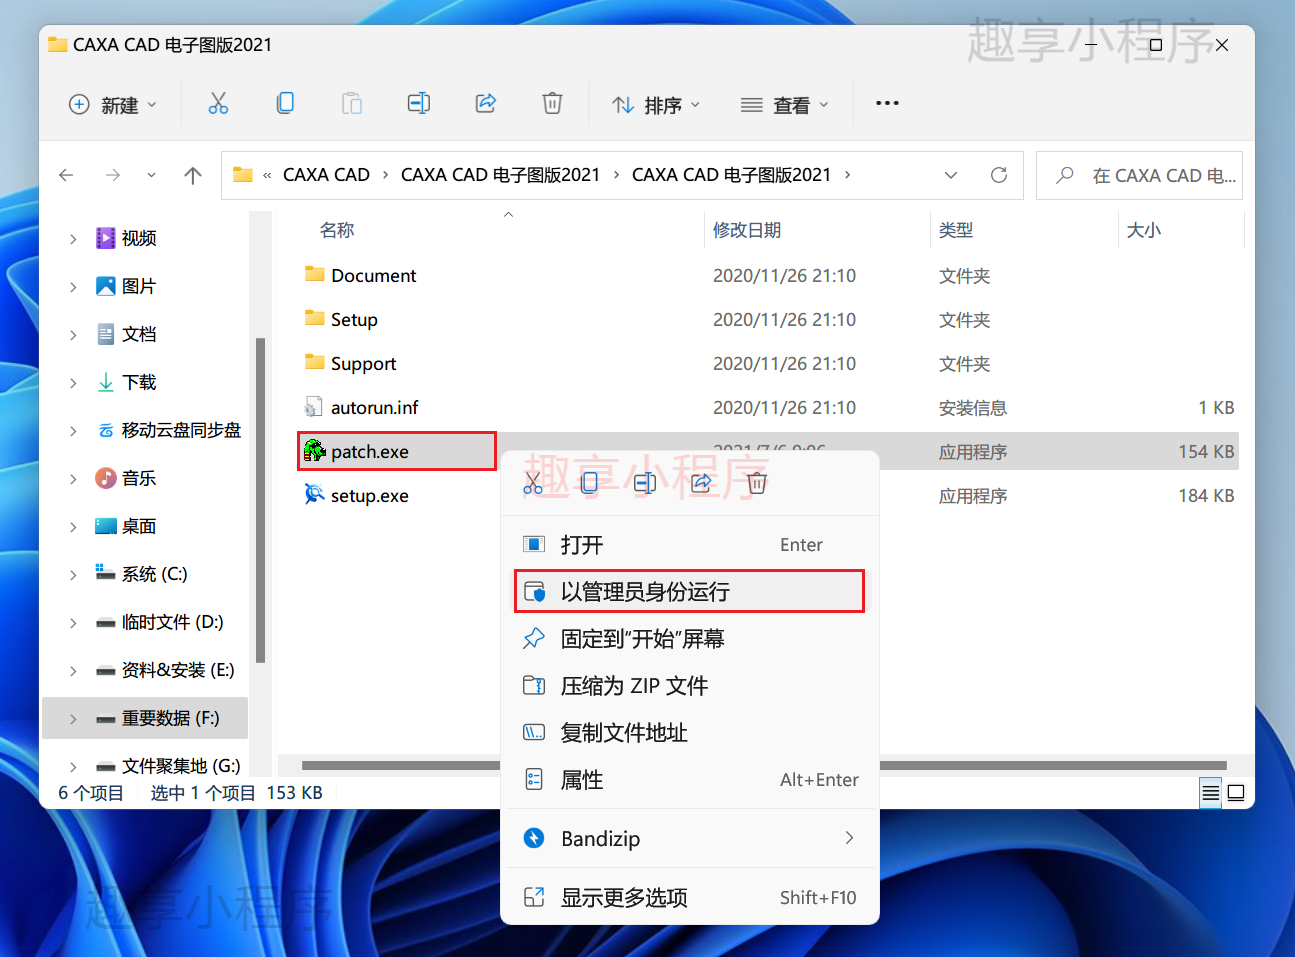Choose Open in the context menu
The image size is (1295, 957).
tap(690, 544)
